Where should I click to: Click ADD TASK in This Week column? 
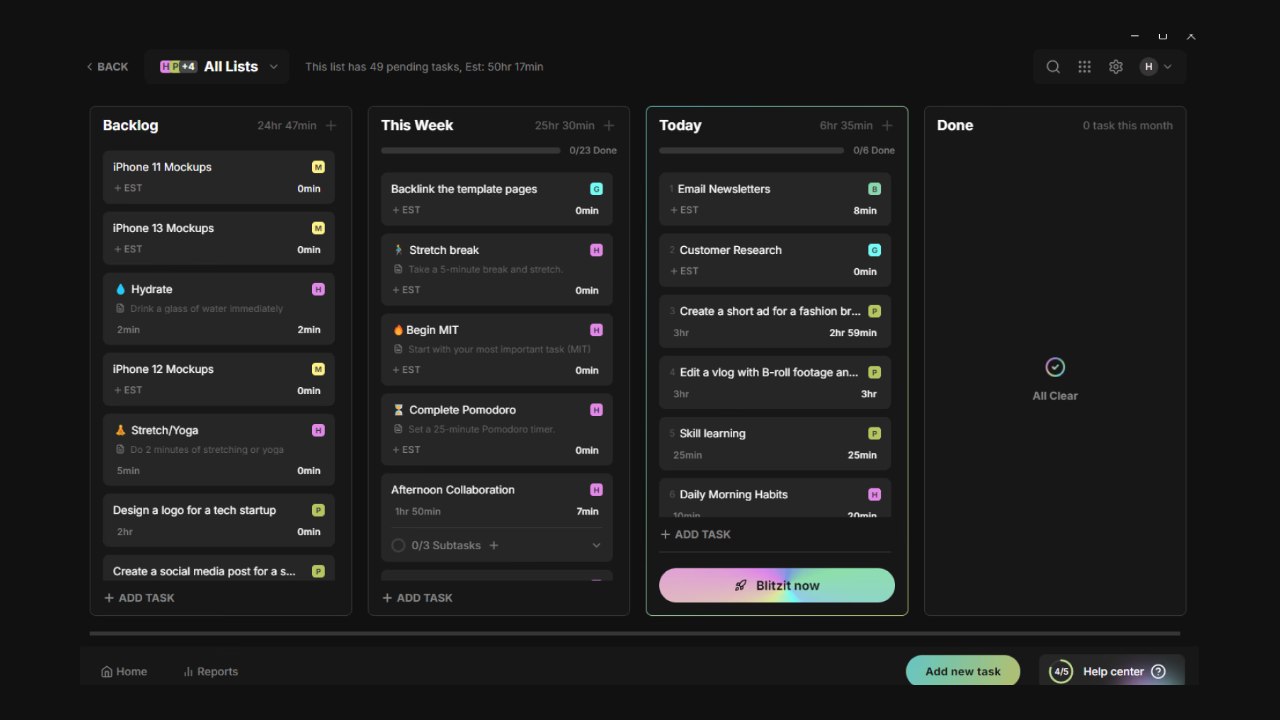coord(417,598)
